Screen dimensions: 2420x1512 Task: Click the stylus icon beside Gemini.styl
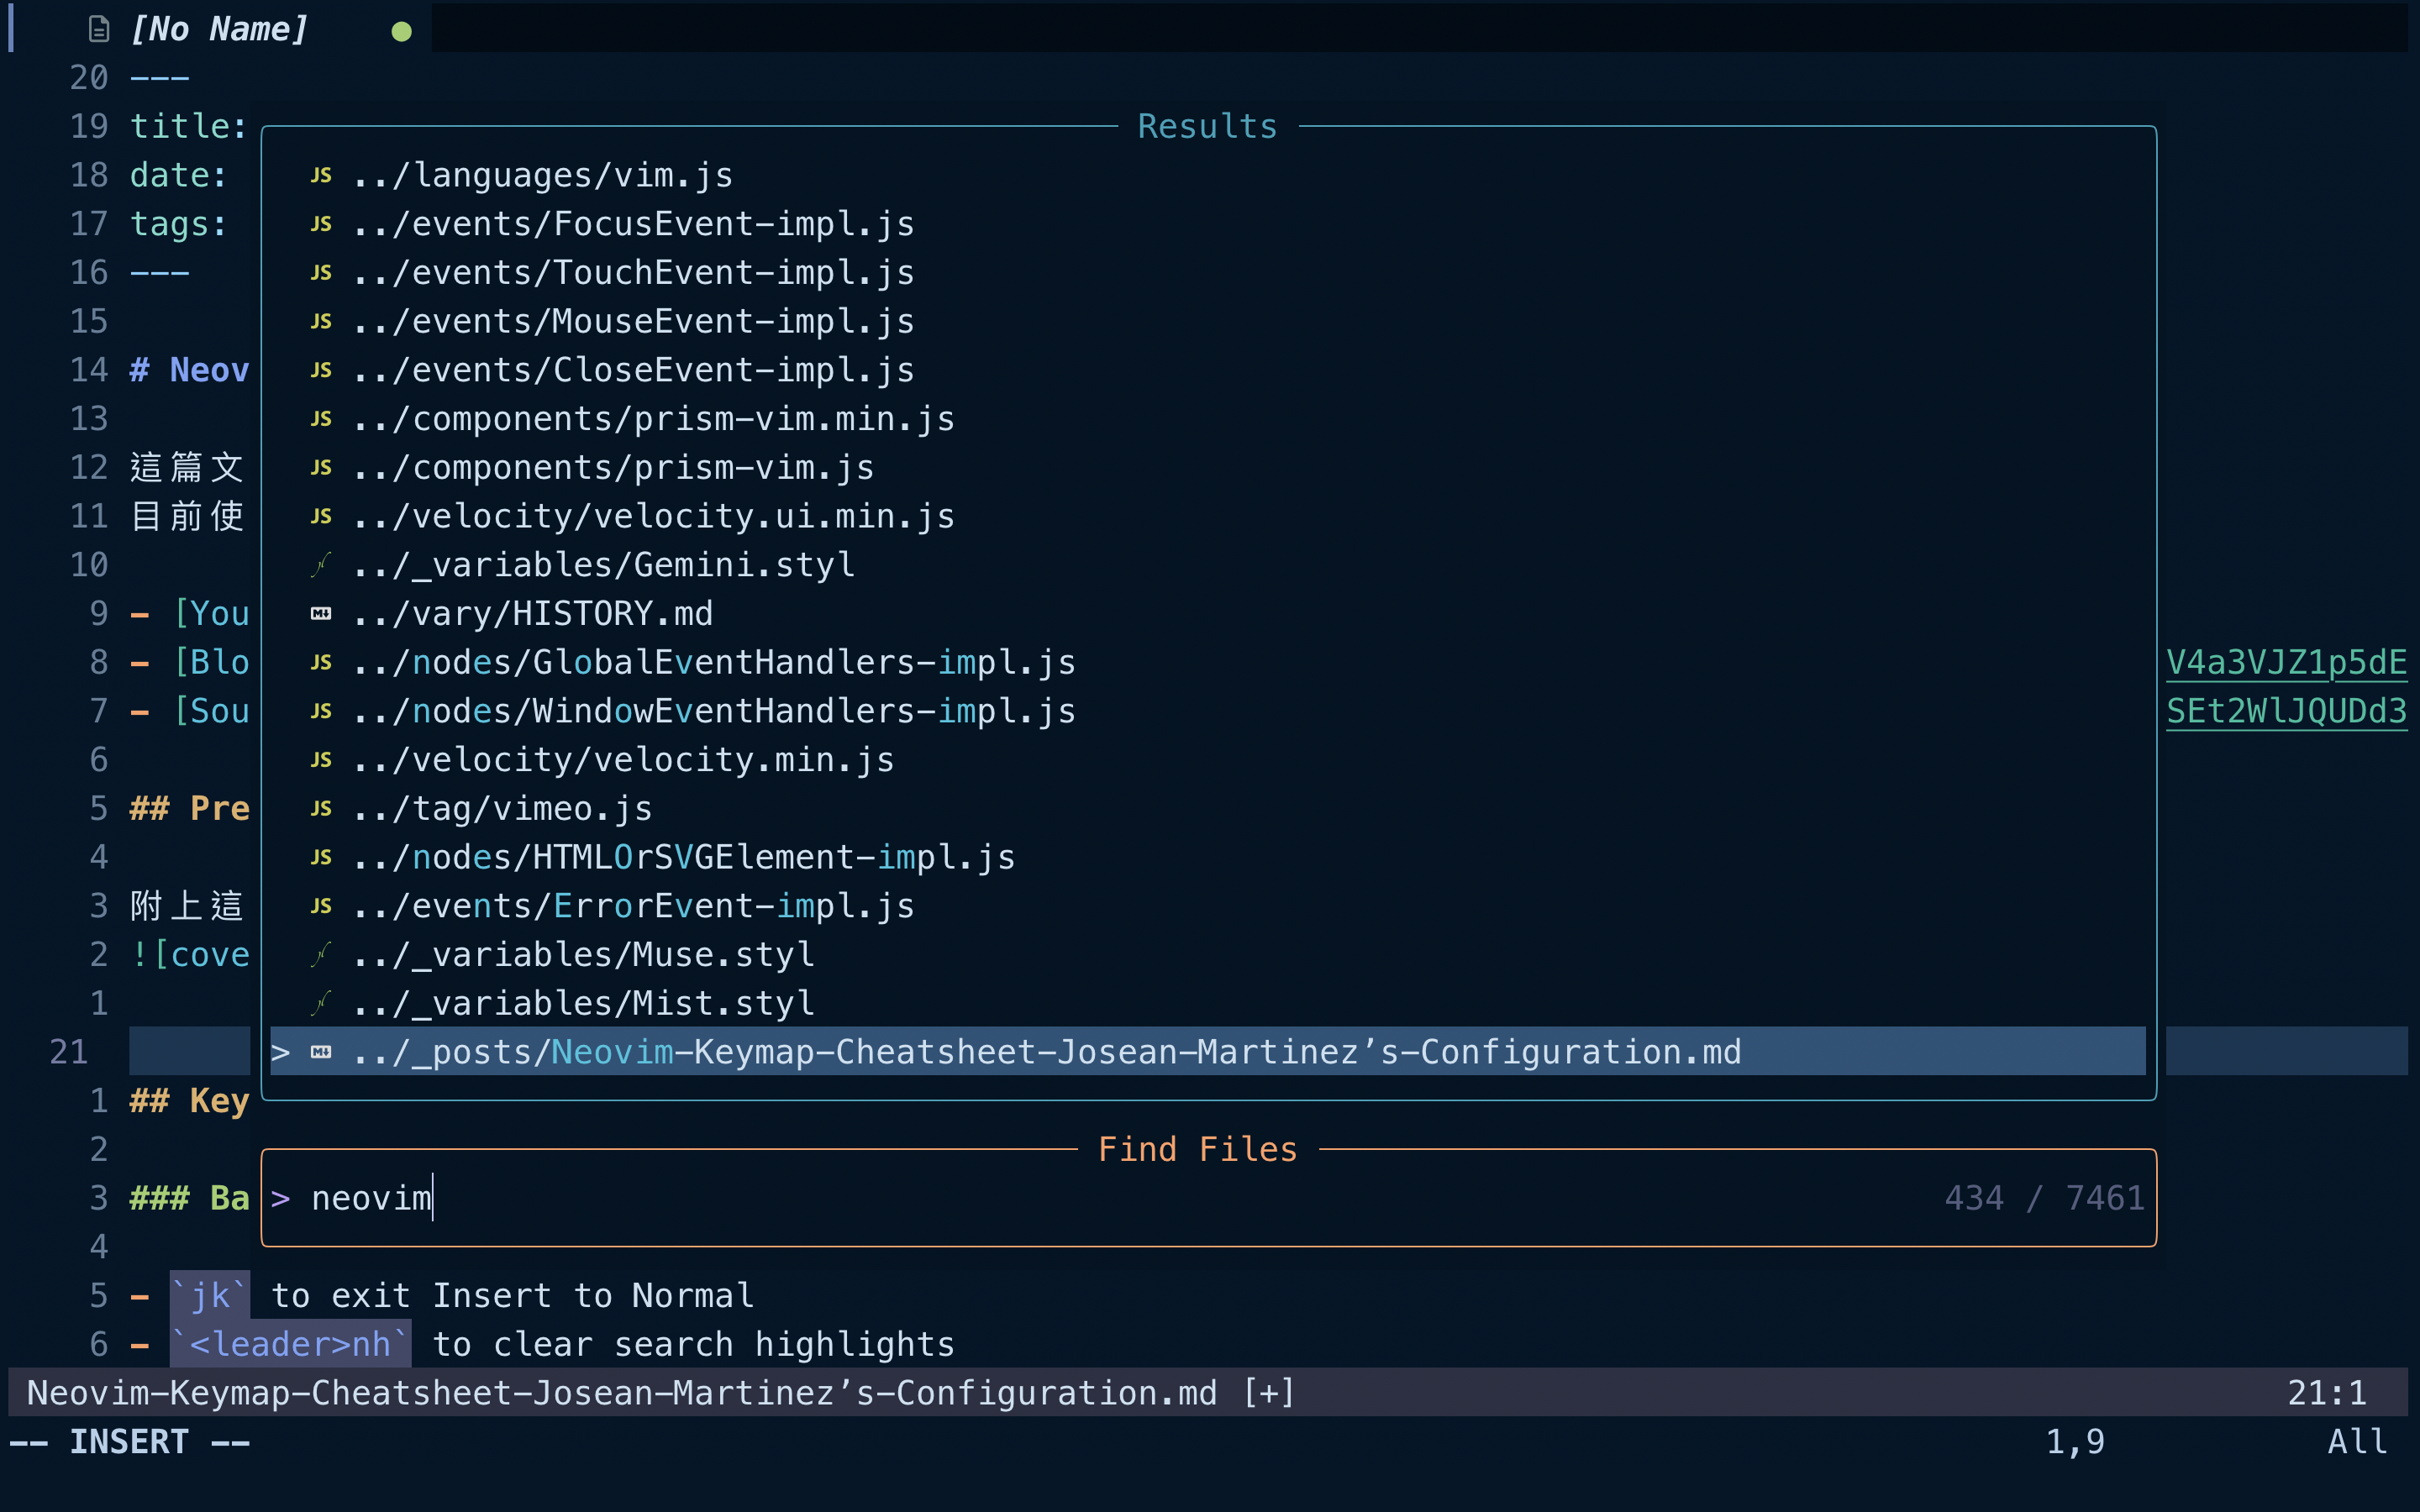point(321,565)
